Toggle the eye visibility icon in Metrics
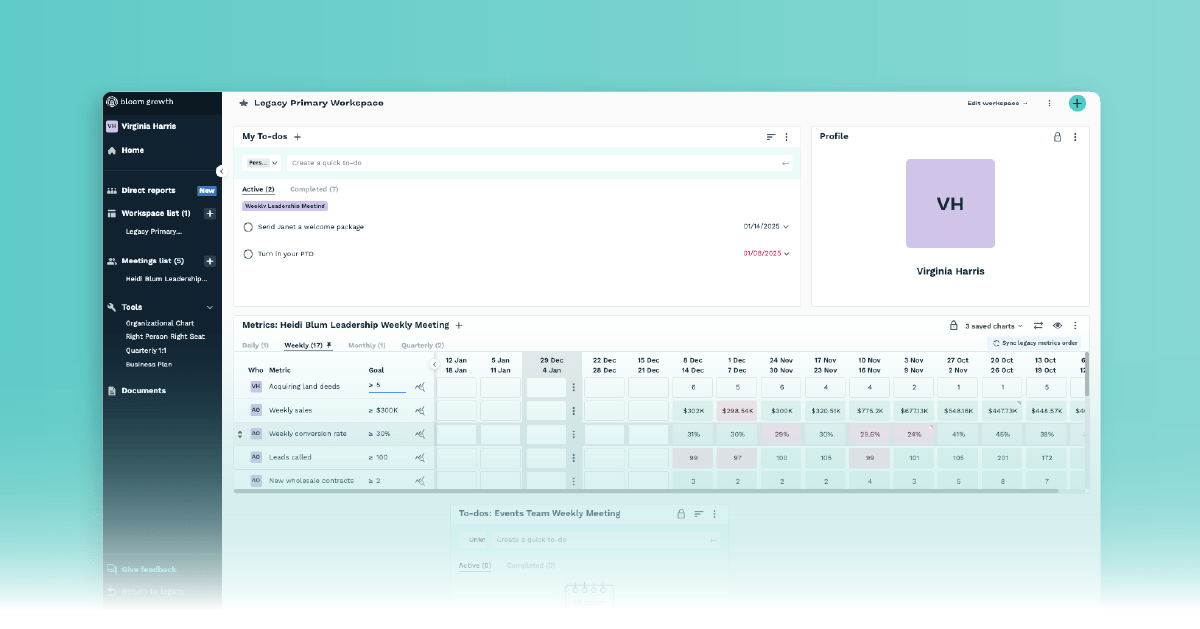This screenshot has width=1200, height=629. point(1057,326)
